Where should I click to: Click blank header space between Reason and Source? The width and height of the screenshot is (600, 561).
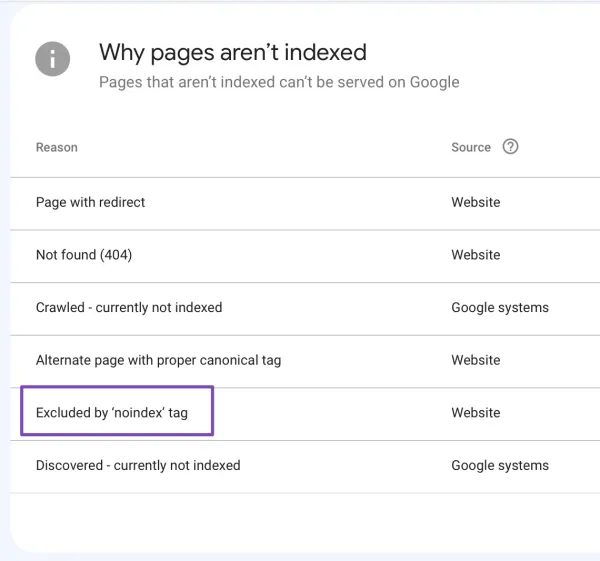click(x=260, y=147)
